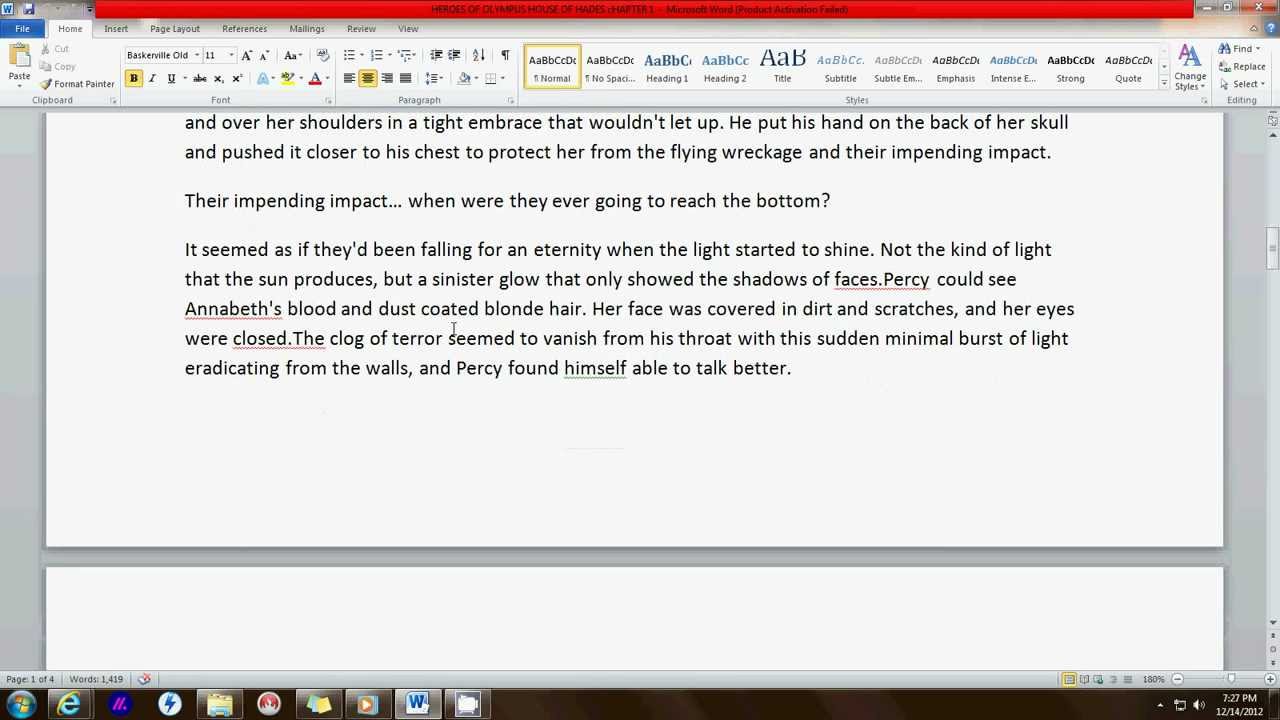Screen dimensions: 1280x720
Task: Switch to Web Layout view
Action: tap(1099, 679)
